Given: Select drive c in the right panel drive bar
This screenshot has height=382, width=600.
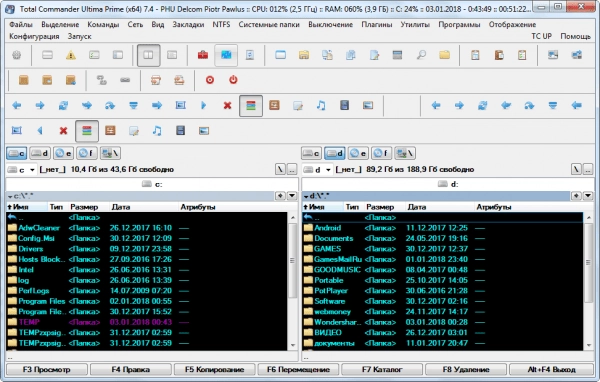Looking at the screenshot, I should (x=311, y=153).
